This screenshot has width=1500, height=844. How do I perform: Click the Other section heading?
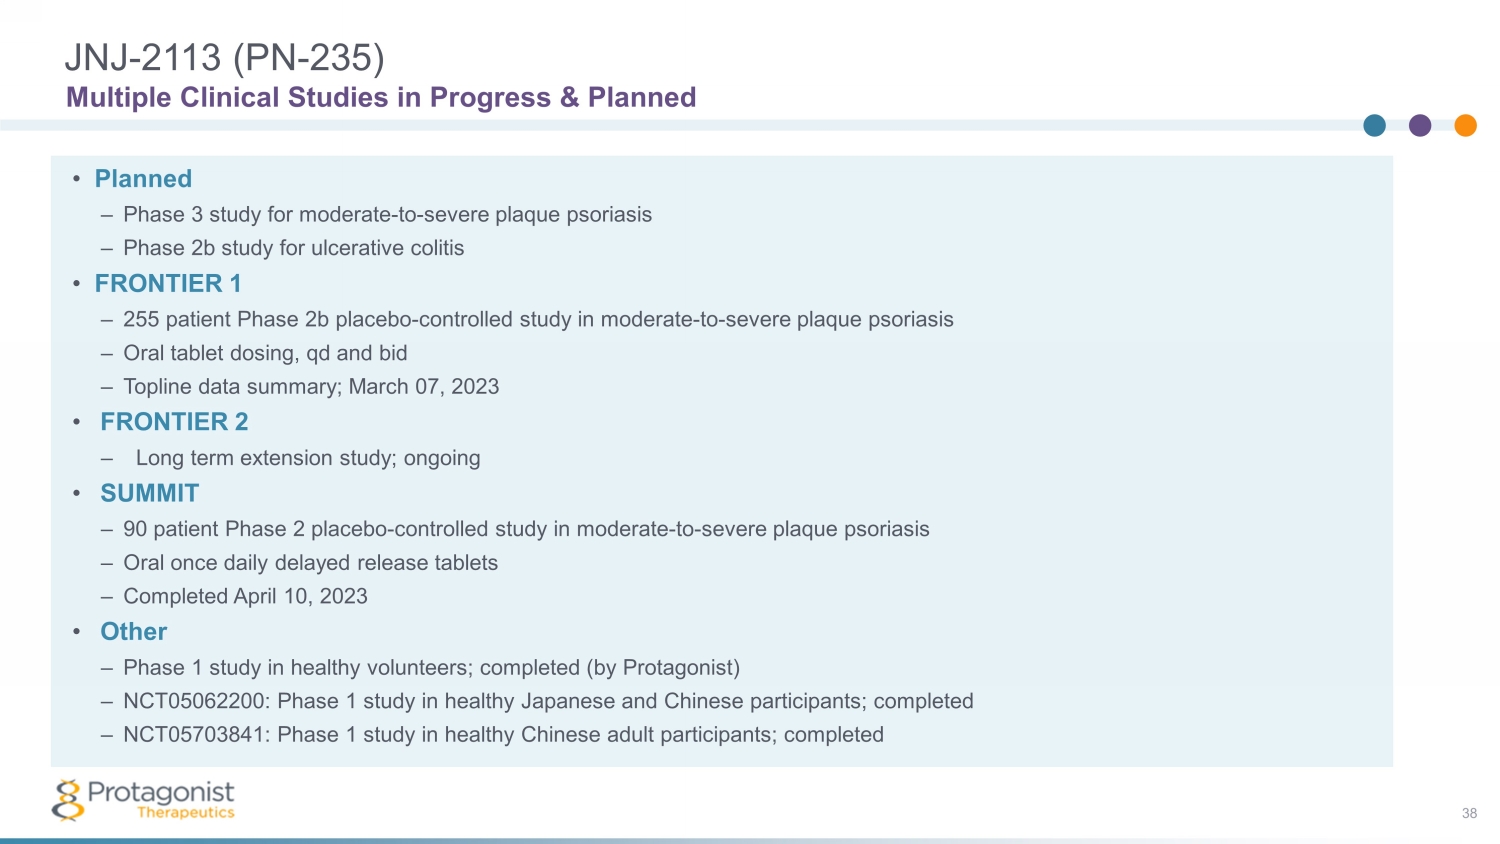[134, 632]
